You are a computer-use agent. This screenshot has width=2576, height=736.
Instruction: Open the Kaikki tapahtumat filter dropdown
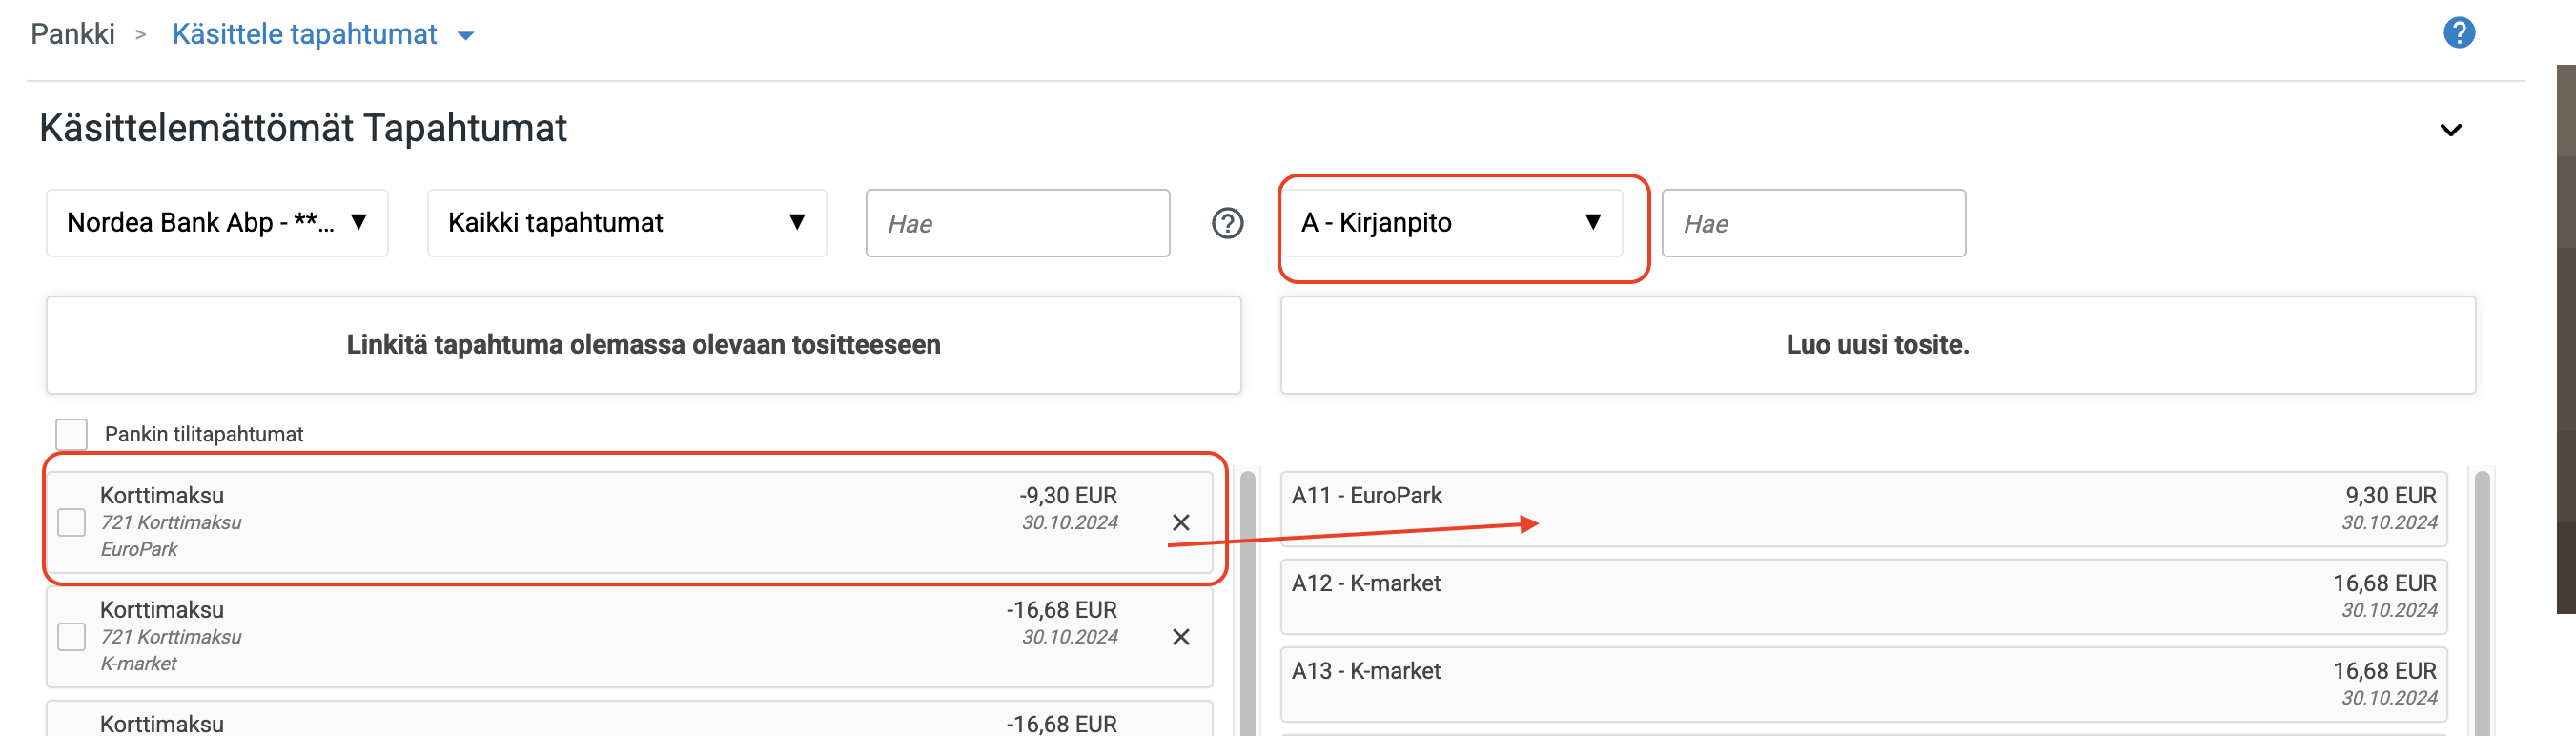(x=626, y=223)
